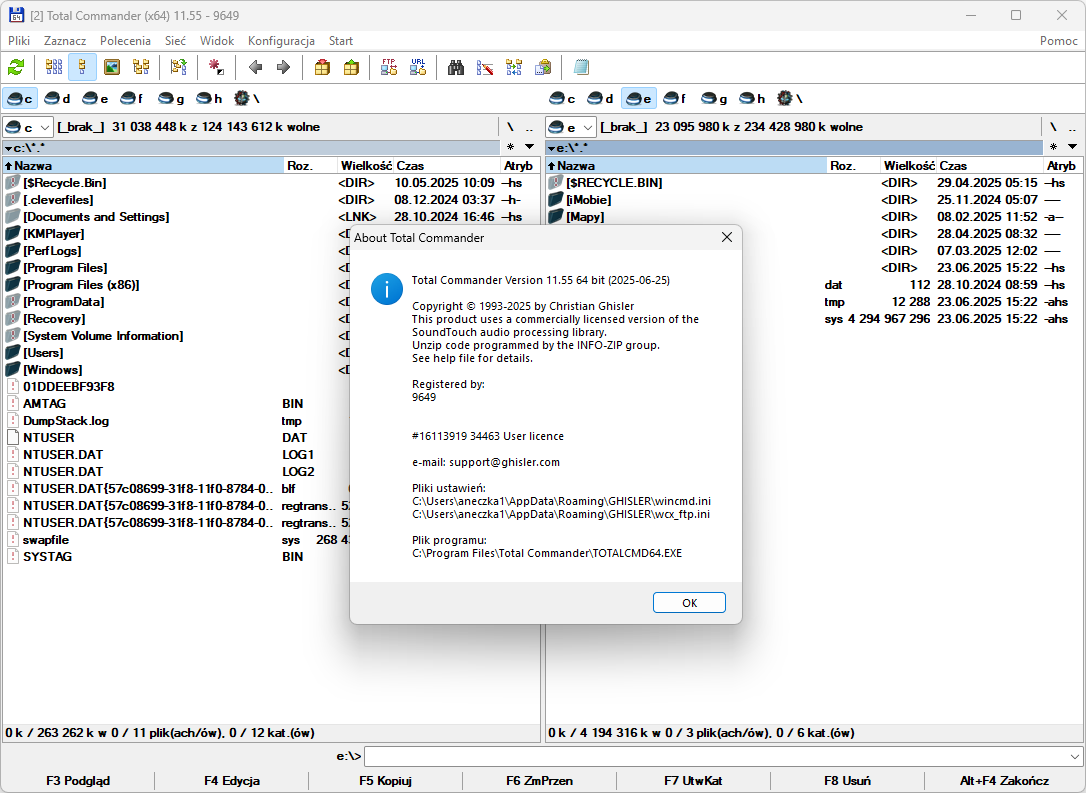
Task: Click the file icon beside swapfile
Action: pos(12,540)
